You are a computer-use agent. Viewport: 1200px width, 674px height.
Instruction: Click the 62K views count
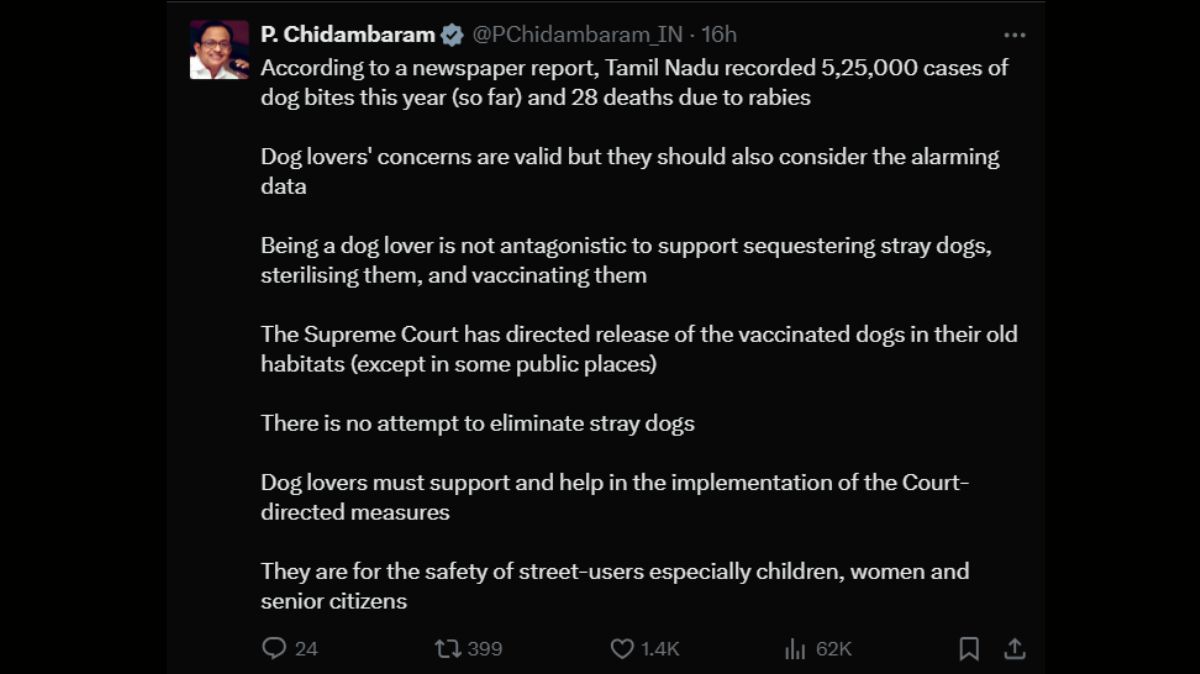point(833,649)
